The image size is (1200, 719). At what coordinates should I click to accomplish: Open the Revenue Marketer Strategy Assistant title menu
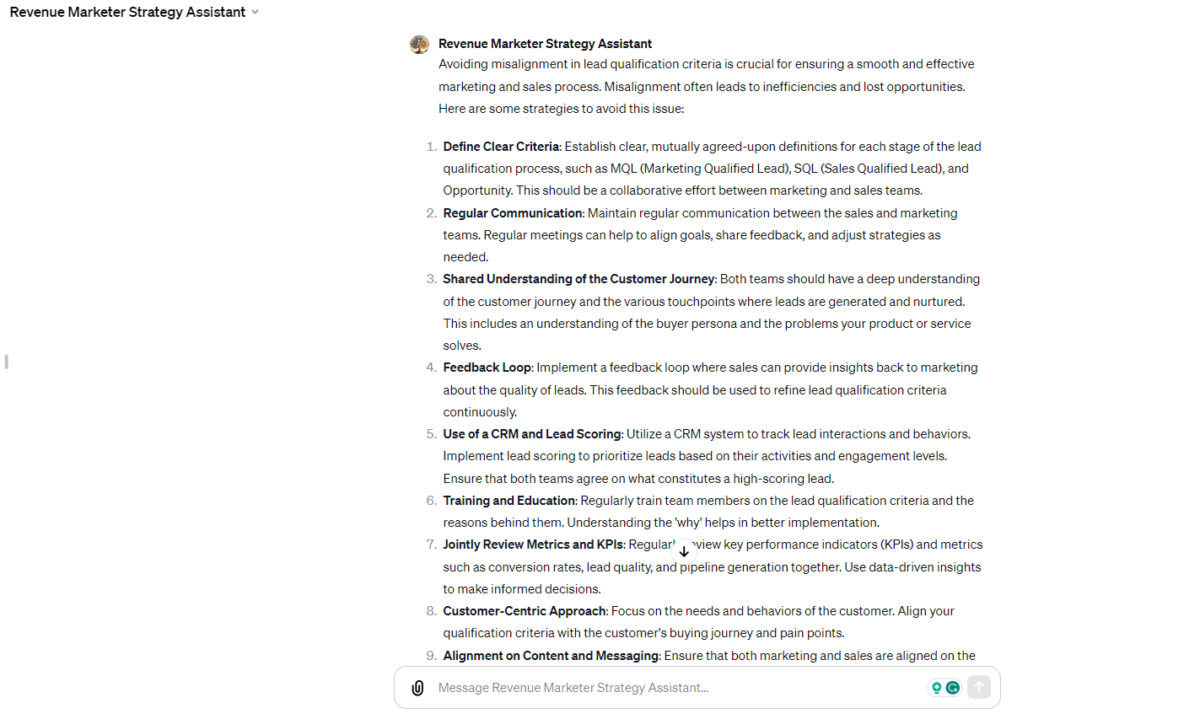pyautogui.click(x=127, y=12)
